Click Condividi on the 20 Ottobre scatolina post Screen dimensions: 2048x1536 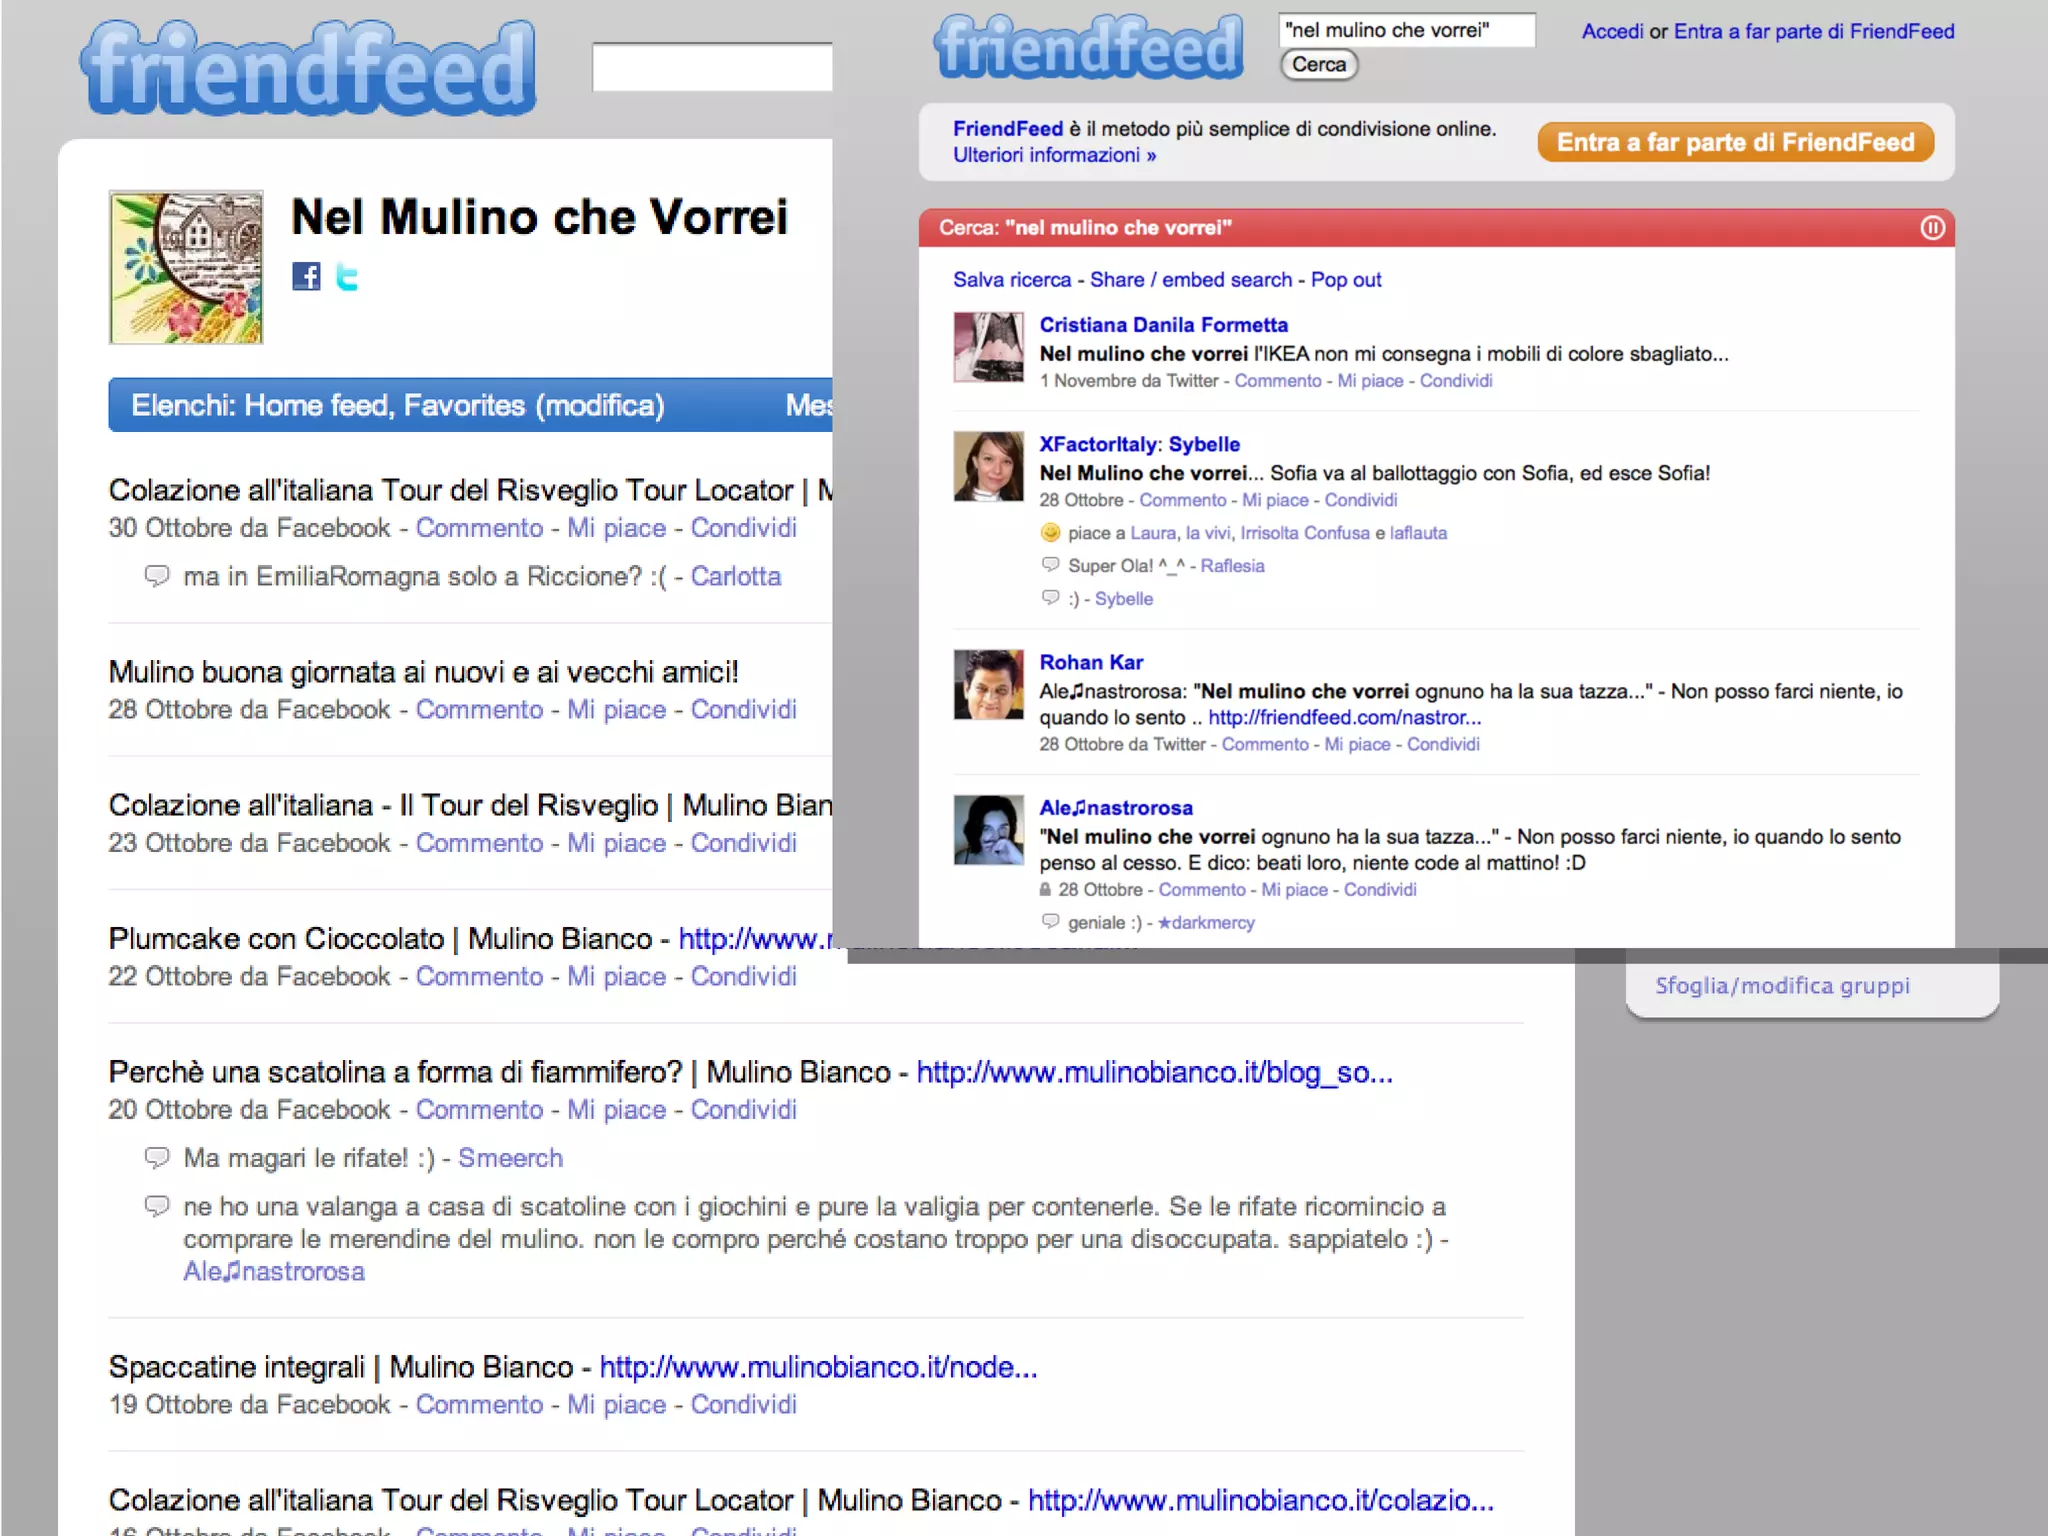pos(743,1109)
